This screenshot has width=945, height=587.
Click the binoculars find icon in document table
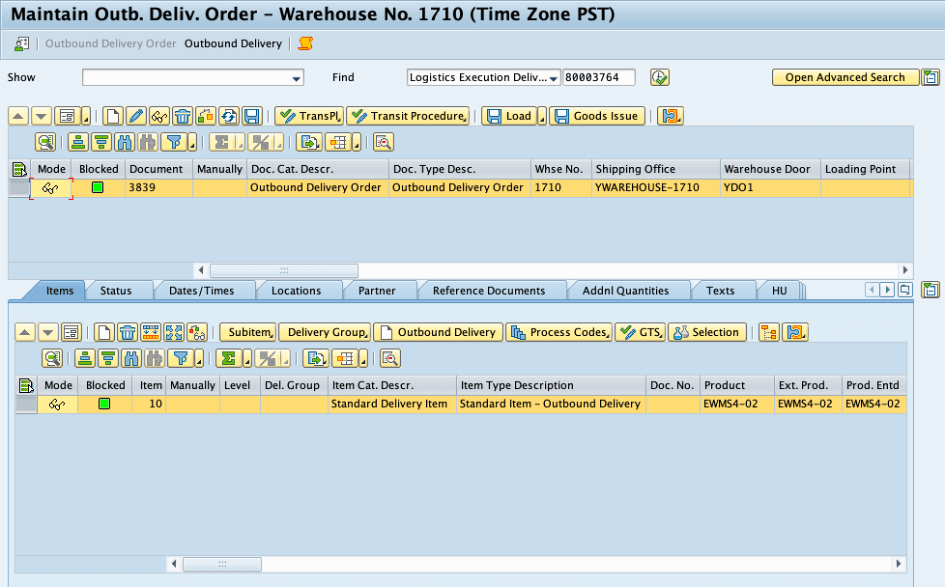point(125,142)
